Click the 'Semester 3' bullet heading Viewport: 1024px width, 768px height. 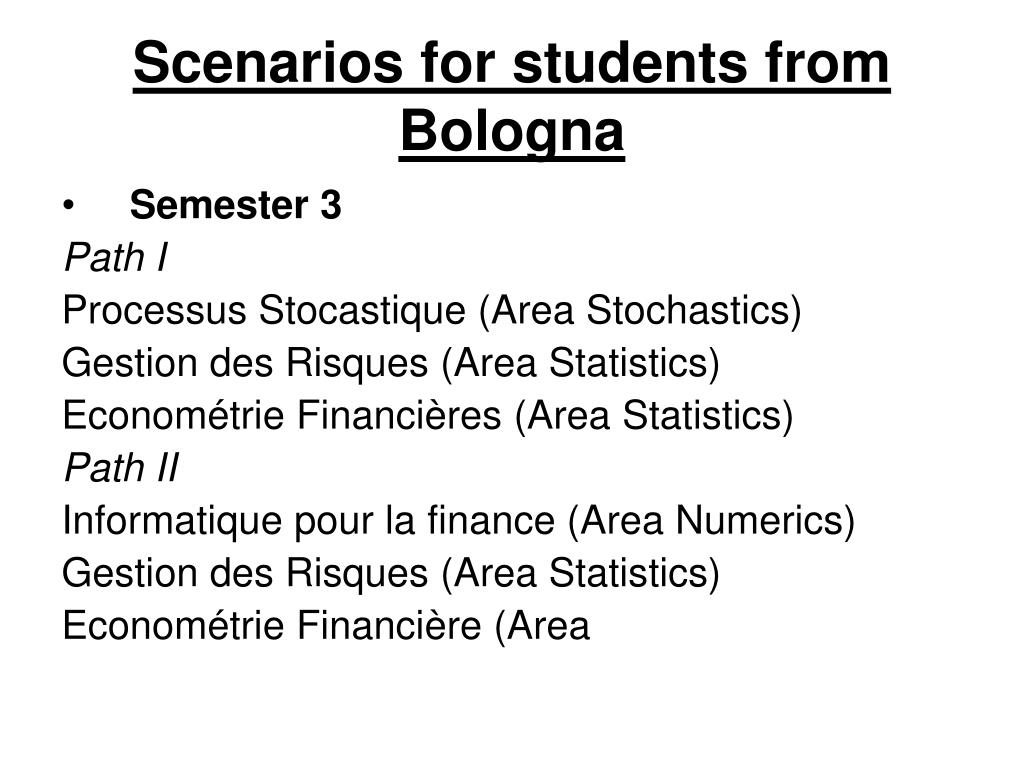pyautogui.click(x=235, y=205)
